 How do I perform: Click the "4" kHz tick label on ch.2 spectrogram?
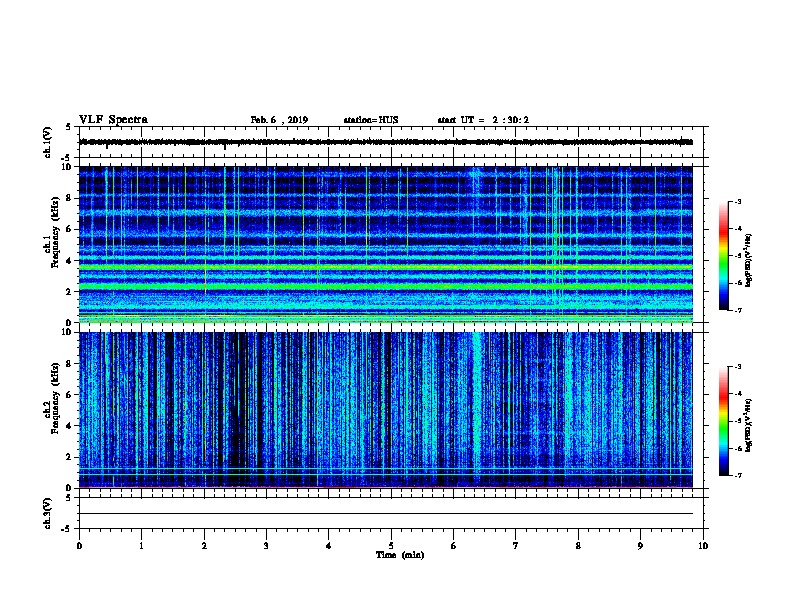pyautogui.click(x=69, y=426)
